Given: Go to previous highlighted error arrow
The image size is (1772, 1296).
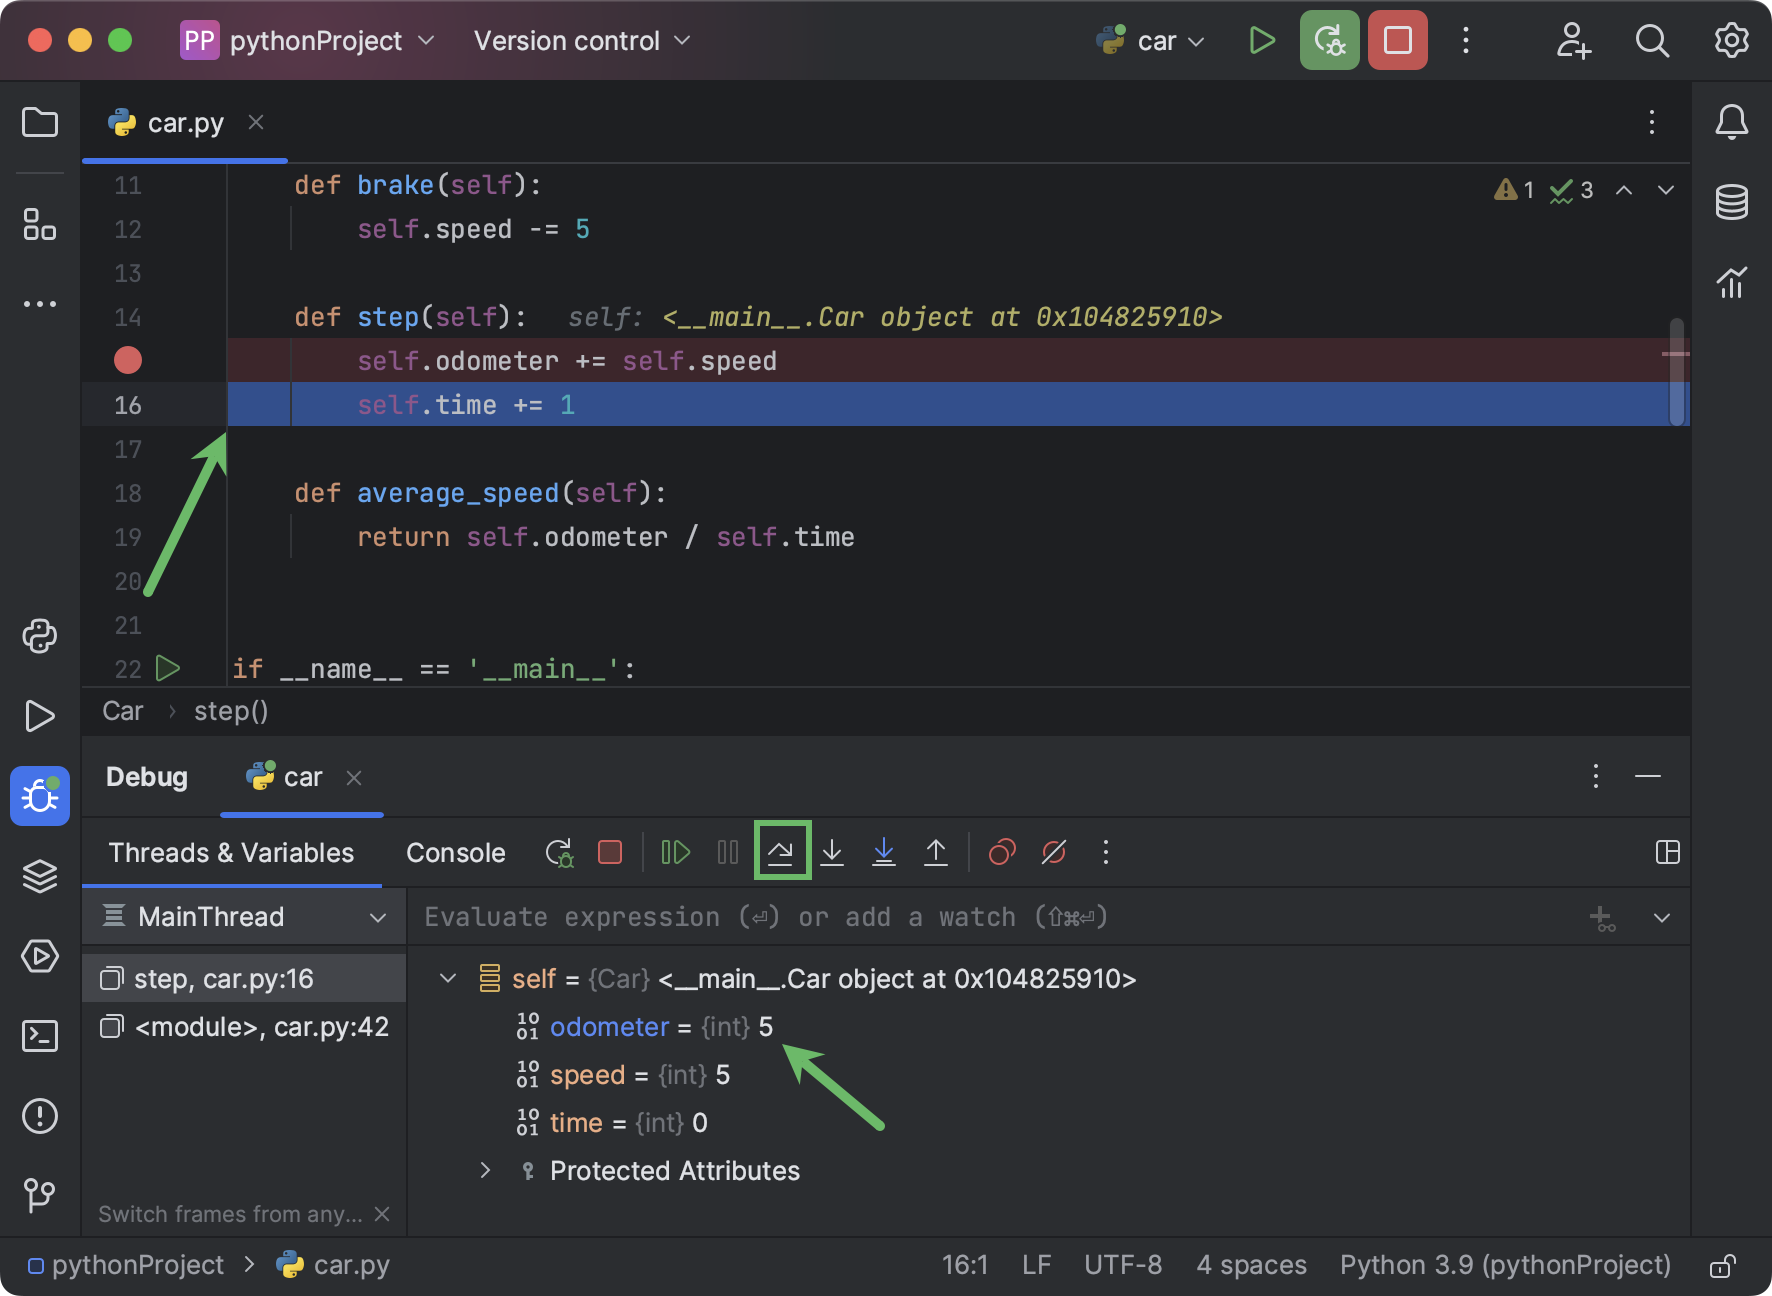Looking at the screenshot, I should click(1624, 190).
